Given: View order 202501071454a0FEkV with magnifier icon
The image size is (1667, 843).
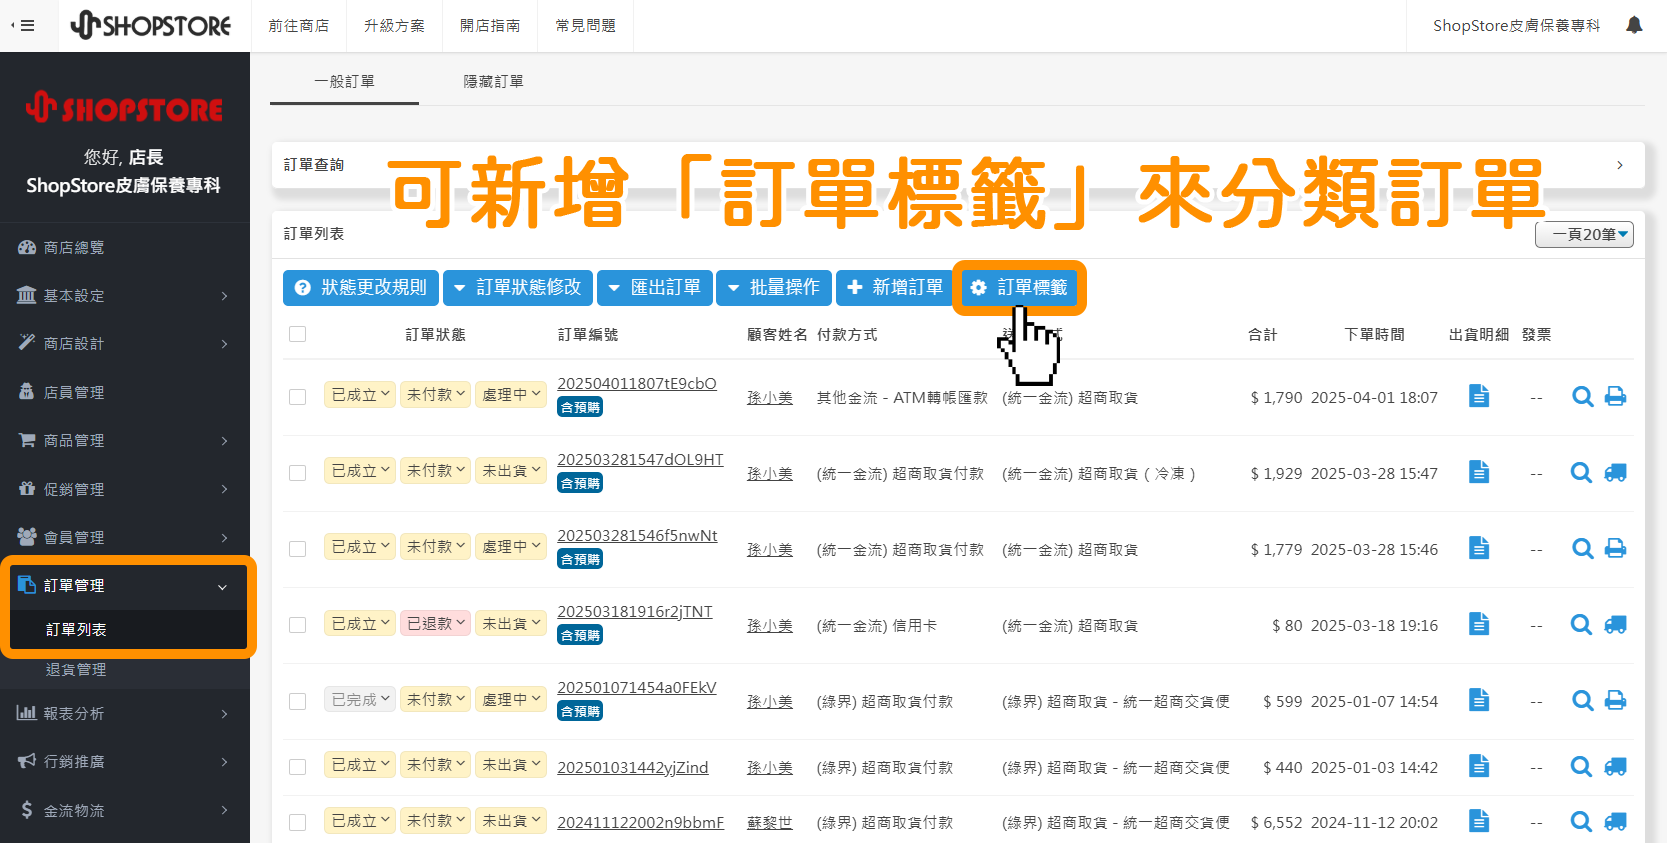Looking at the screenshot, I should click(1582, 701).
